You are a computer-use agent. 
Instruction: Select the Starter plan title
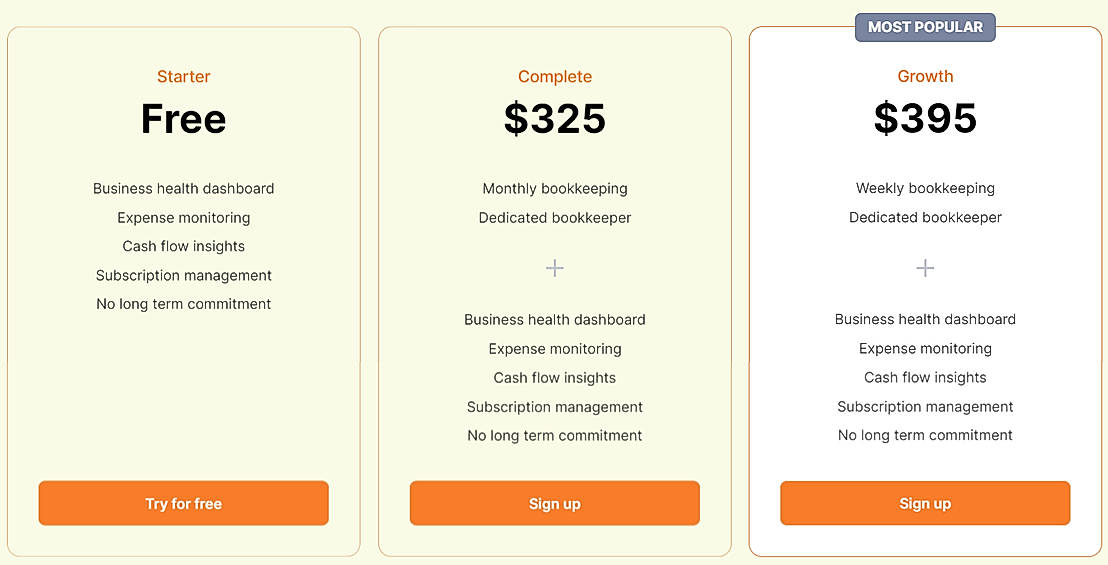click(184, 77)
